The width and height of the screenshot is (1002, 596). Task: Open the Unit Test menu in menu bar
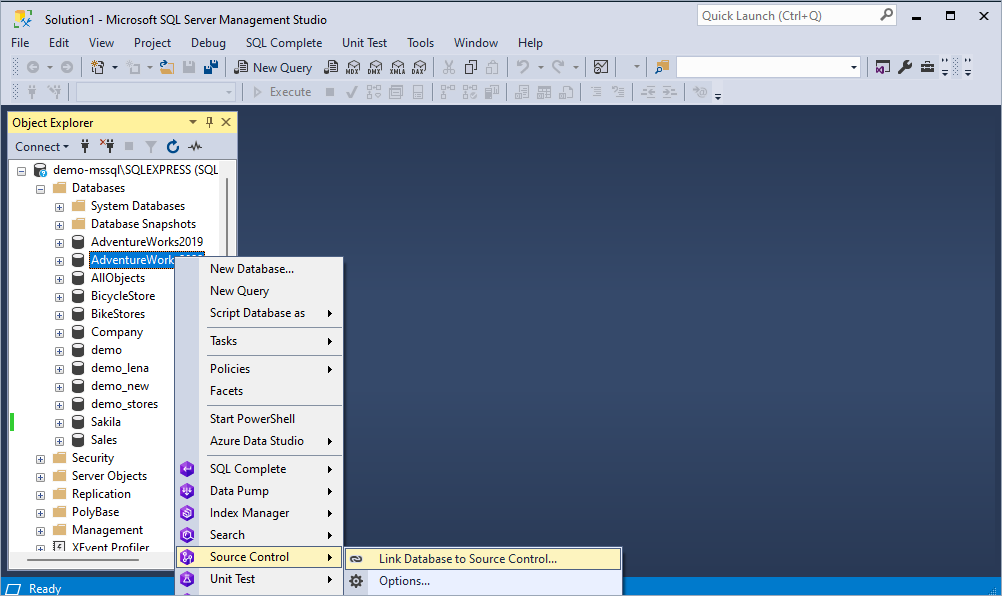364,43
